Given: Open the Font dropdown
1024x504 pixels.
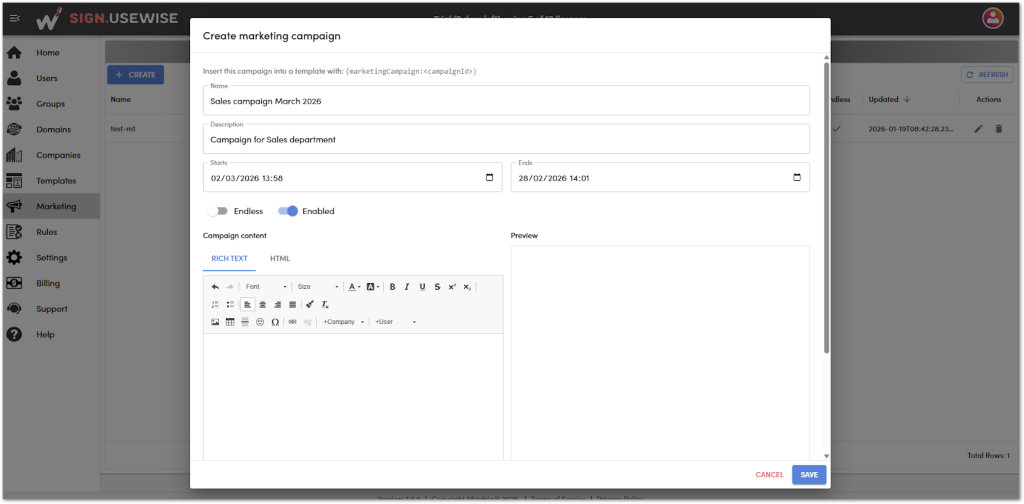Looking at the screenshot, I should [x=266, y=287].
